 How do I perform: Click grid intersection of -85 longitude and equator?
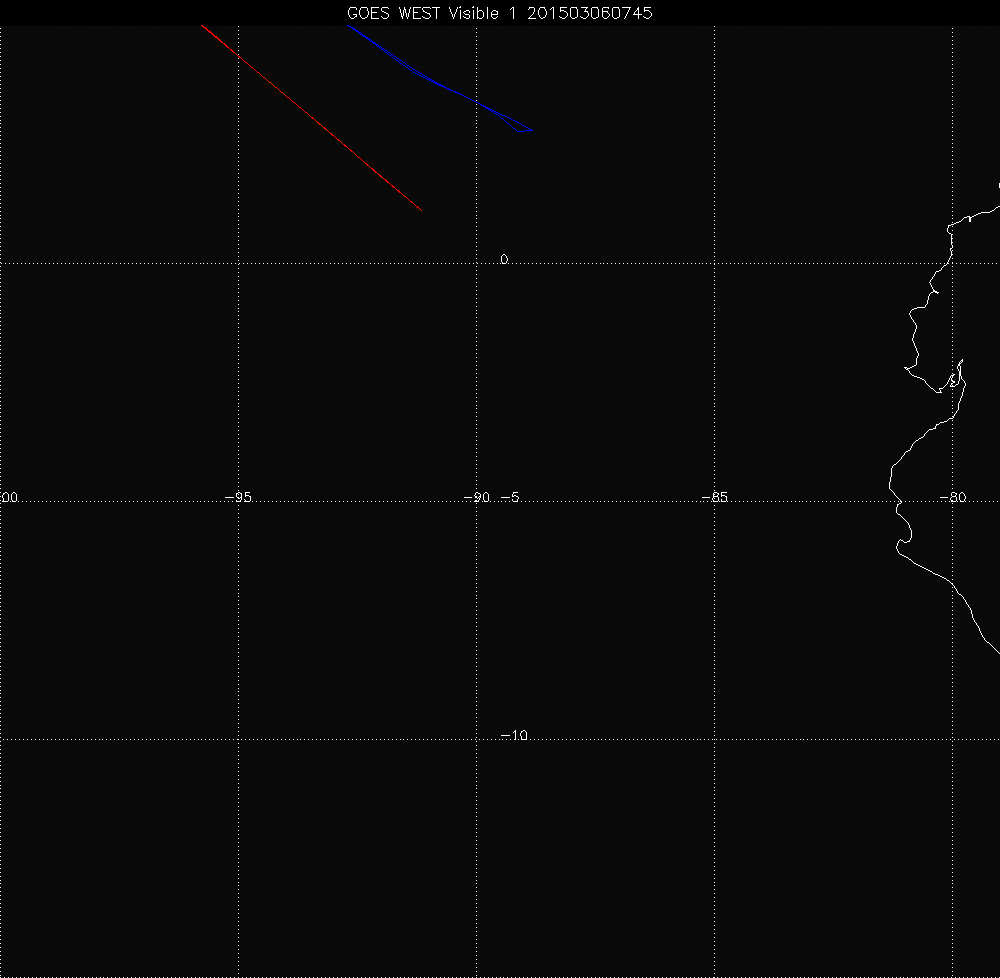[x=715, y=263]
